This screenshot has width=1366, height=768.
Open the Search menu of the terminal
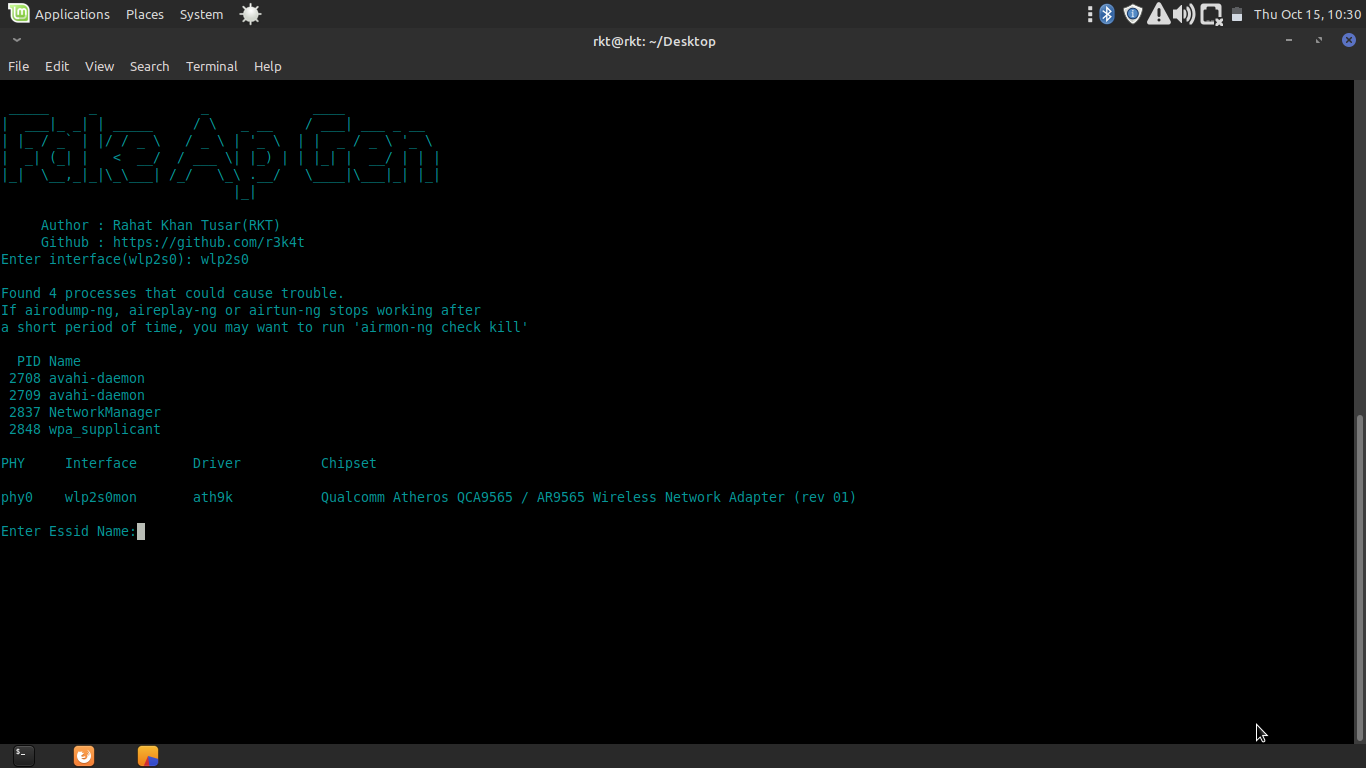coord(149,66)
